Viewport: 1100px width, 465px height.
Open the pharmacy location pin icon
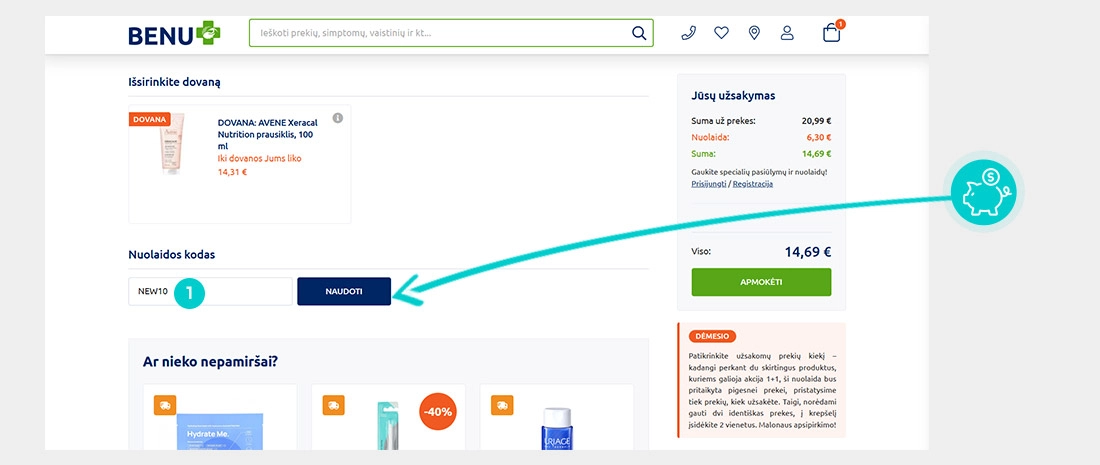tap(754, 33)
